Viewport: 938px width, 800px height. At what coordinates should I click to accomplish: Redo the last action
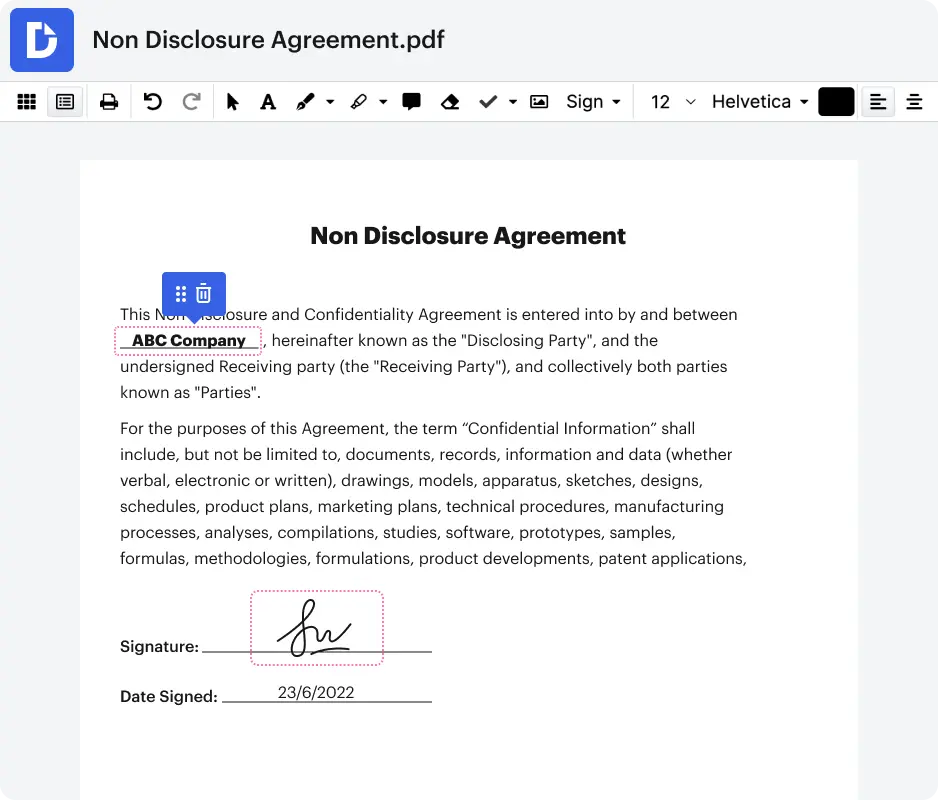point(192,102)
